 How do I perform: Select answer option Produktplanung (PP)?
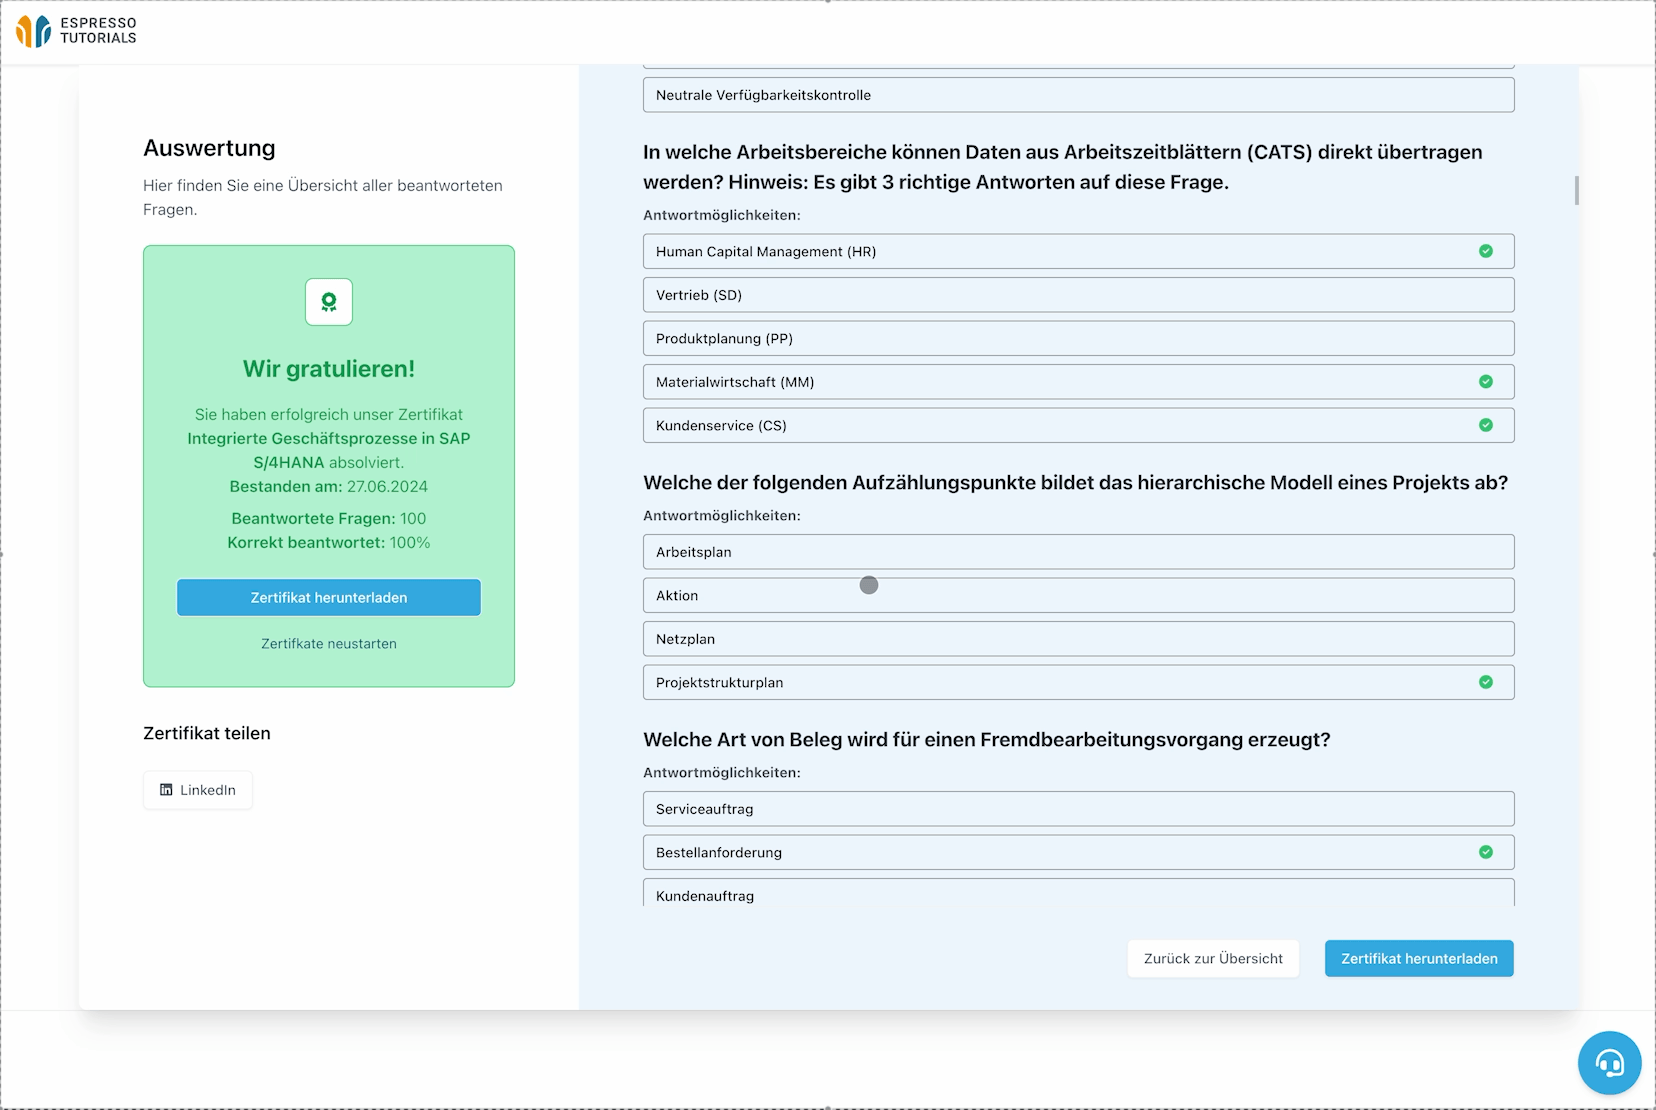tap(1078, 338)
